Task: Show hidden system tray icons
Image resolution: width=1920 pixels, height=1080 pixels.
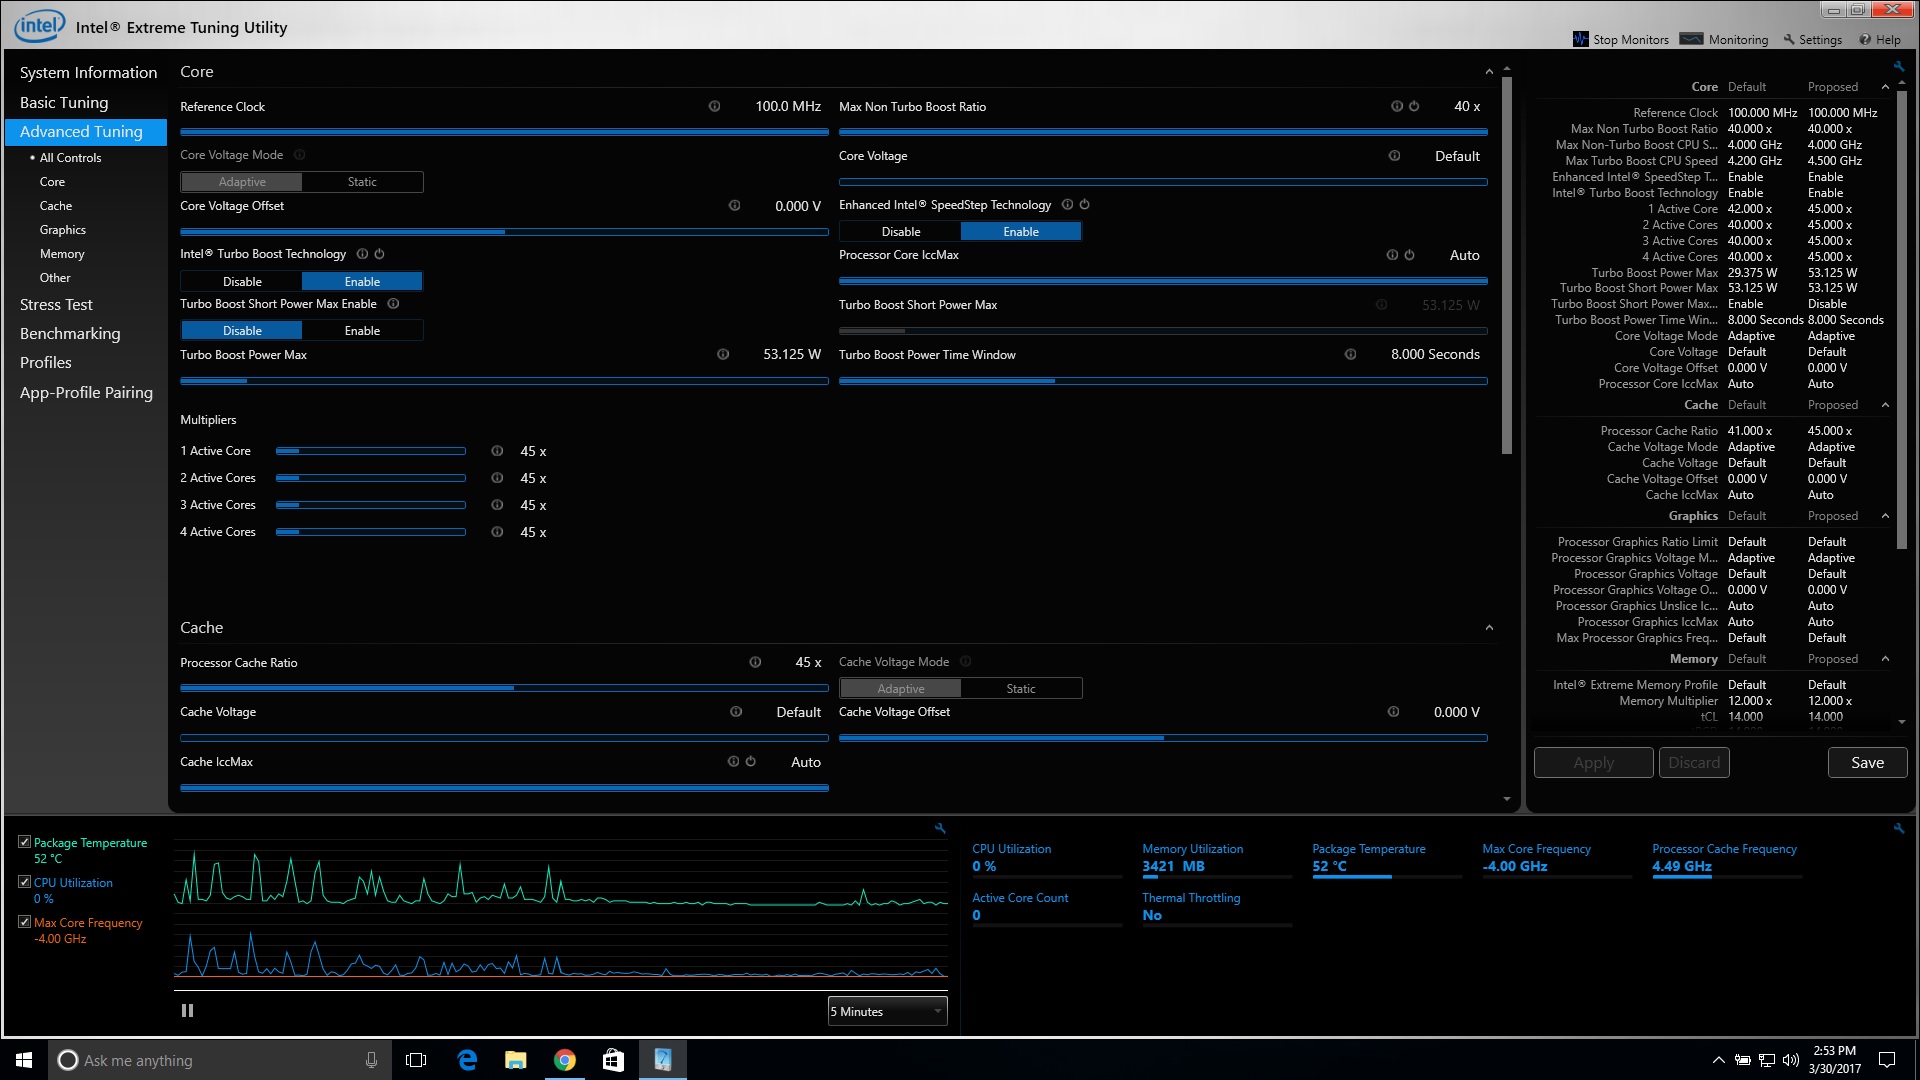Action: click(x=1718, y=1060)
